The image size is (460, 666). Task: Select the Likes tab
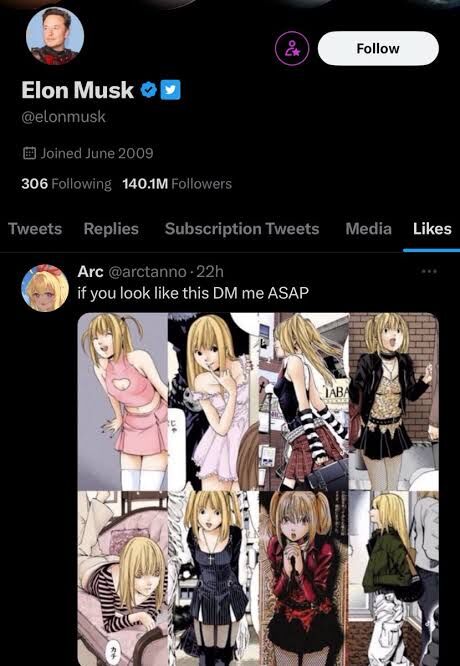(x=432, y=229)
